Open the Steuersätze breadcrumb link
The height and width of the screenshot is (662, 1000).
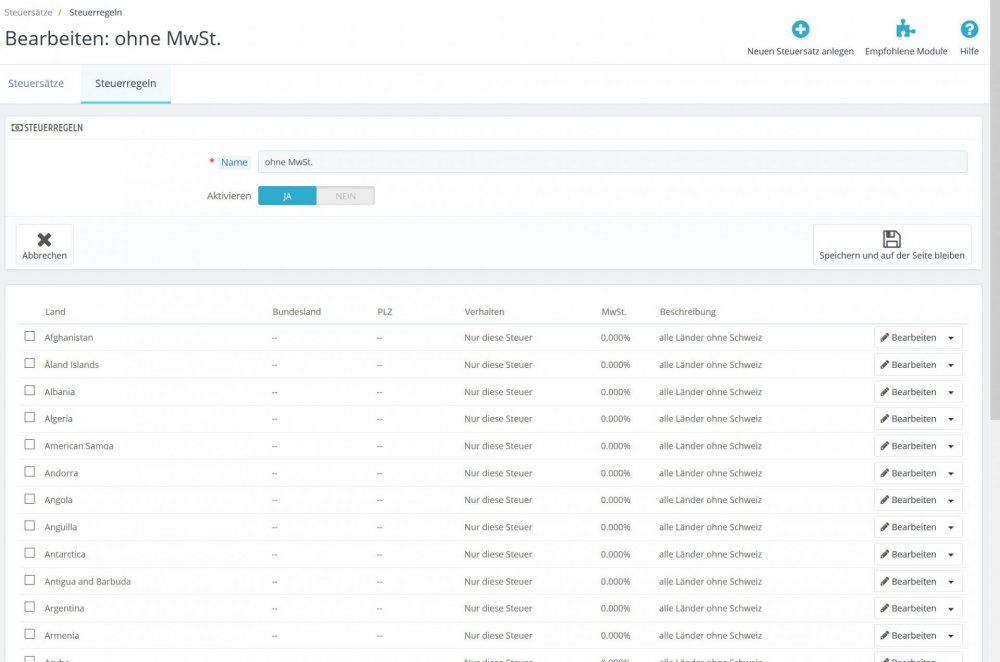27,12
